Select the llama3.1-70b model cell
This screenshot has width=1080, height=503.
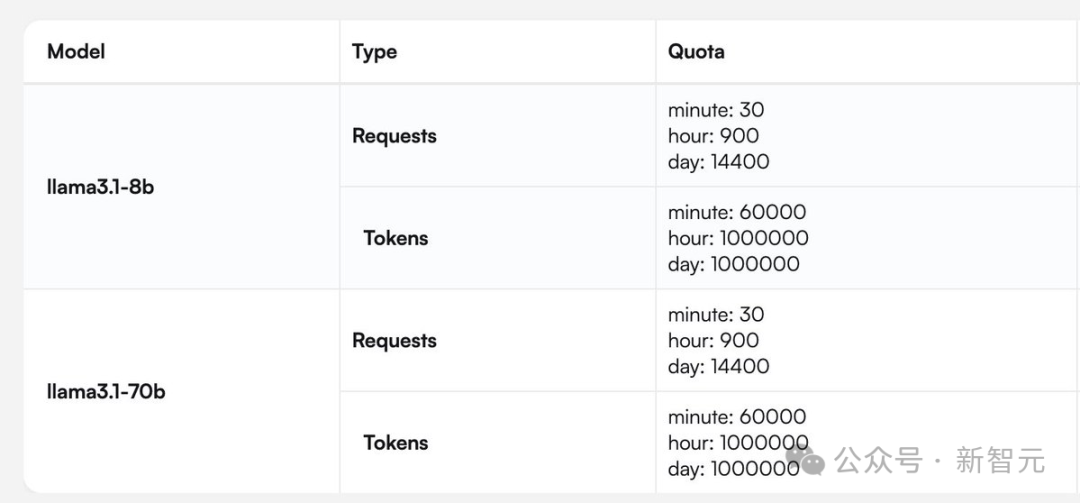(106, 391)
